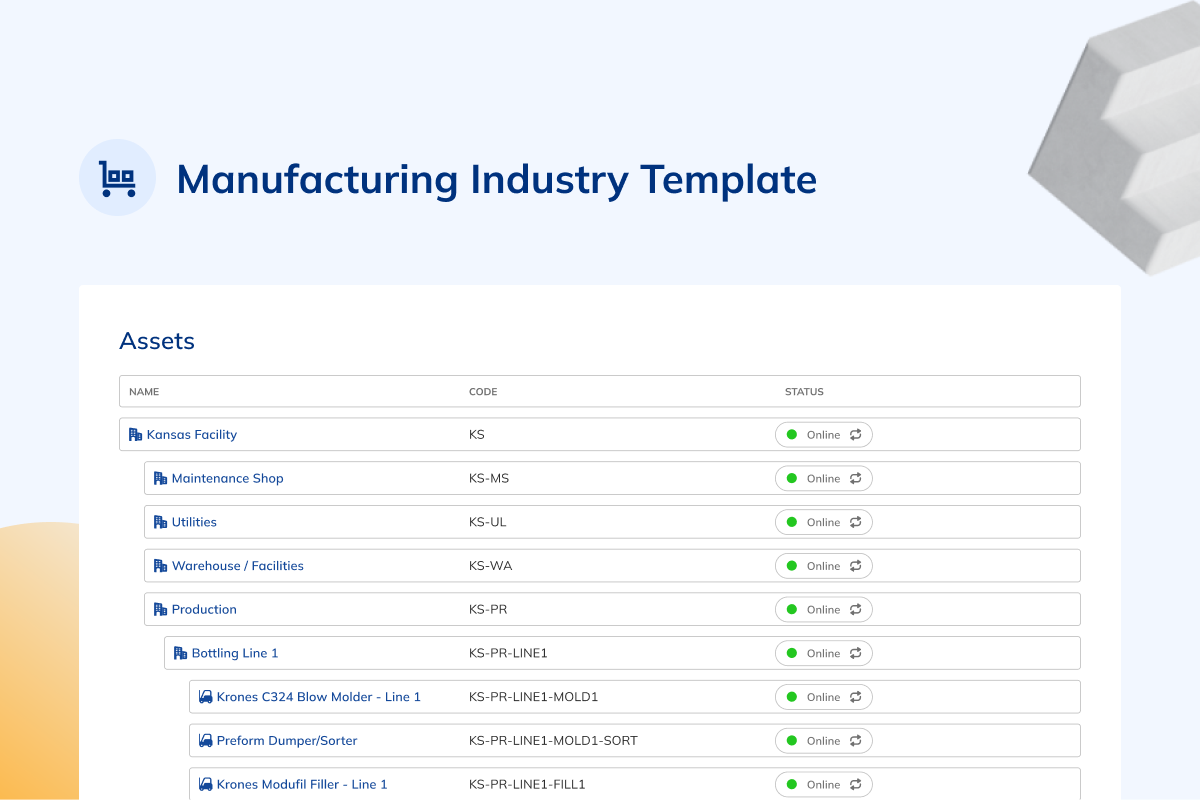This screenshot has height=800, width=1200.
Task: Open the Kansas Facility asset
Action: (192, 435)
